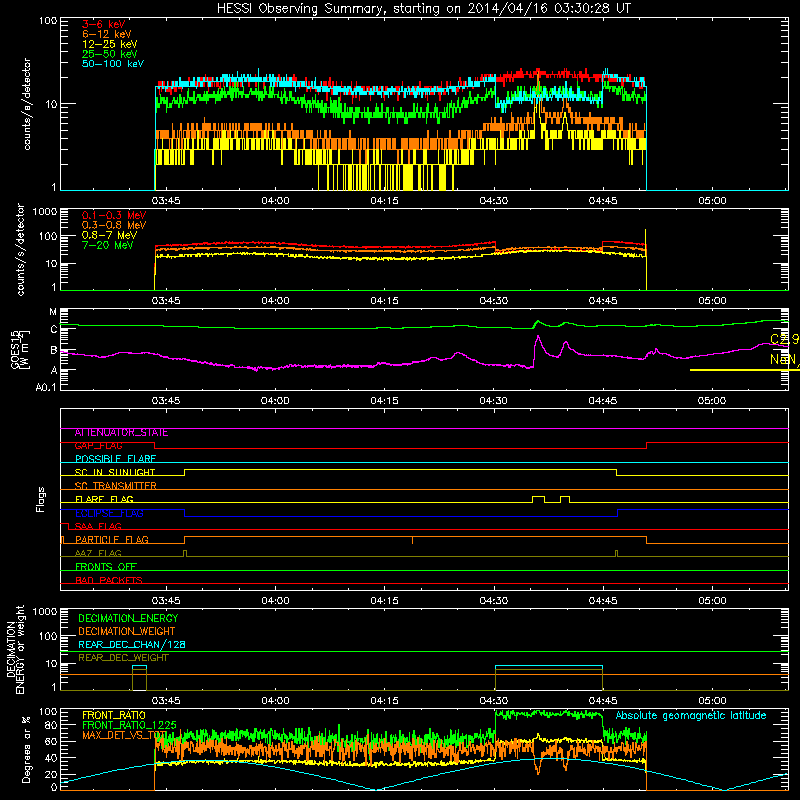Click the tallest magenta GOES peak after 04:30
The height and width of the screenshot is (800, 800).
[x=537, y=337]
